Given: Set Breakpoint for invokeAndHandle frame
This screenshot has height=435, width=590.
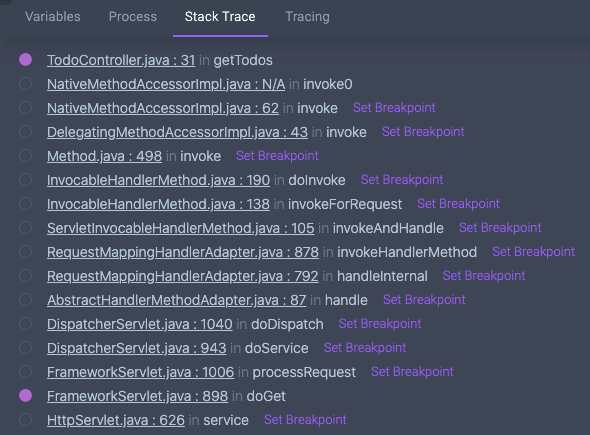Looking at the screenshot, I should click(x=500, y=228).
